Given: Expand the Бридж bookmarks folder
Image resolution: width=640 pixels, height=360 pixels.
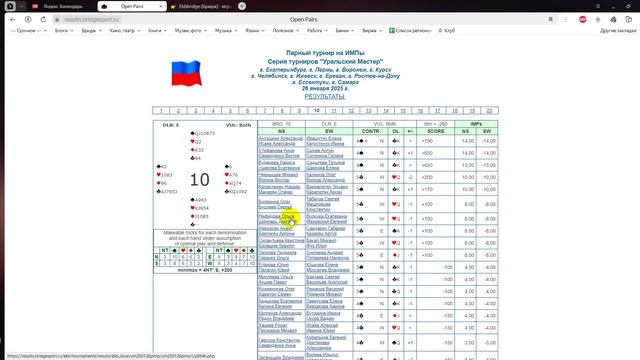Looking at the screenshot, I should [x=91, y=31].
